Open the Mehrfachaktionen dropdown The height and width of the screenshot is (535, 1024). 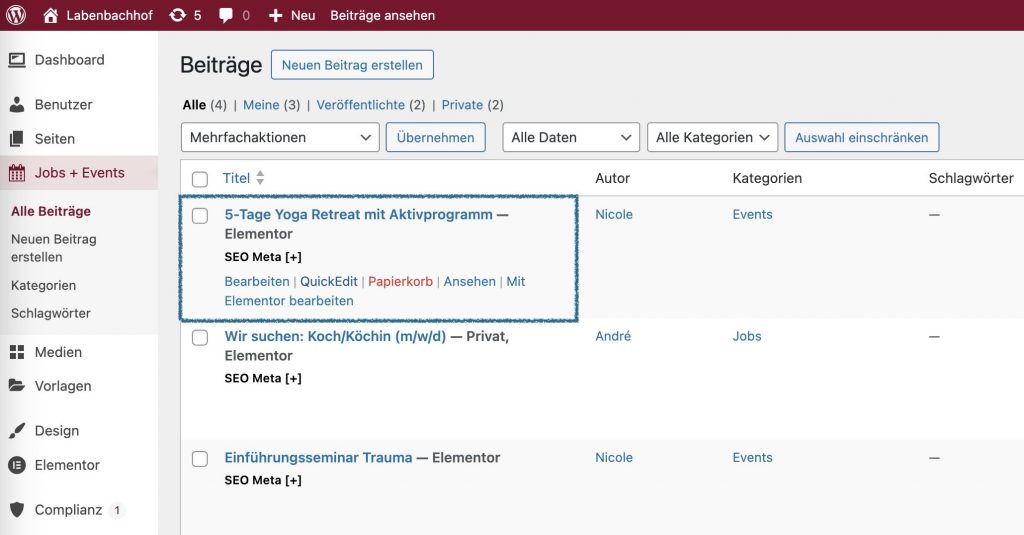pyautogui.click(x=280, y=137)
